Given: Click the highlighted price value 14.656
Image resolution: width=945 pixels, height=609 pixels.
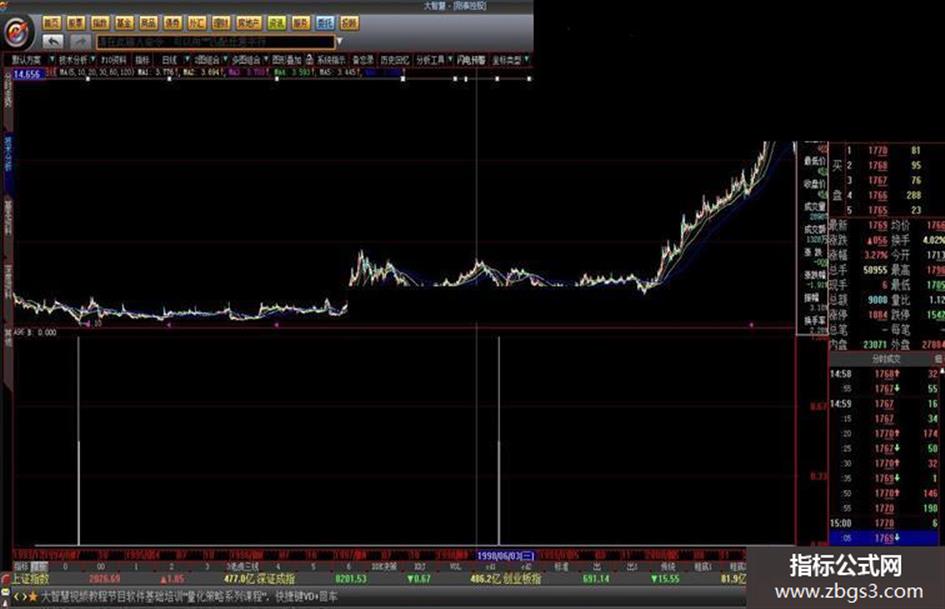Looking at the screenshot, I should [27, 74].
